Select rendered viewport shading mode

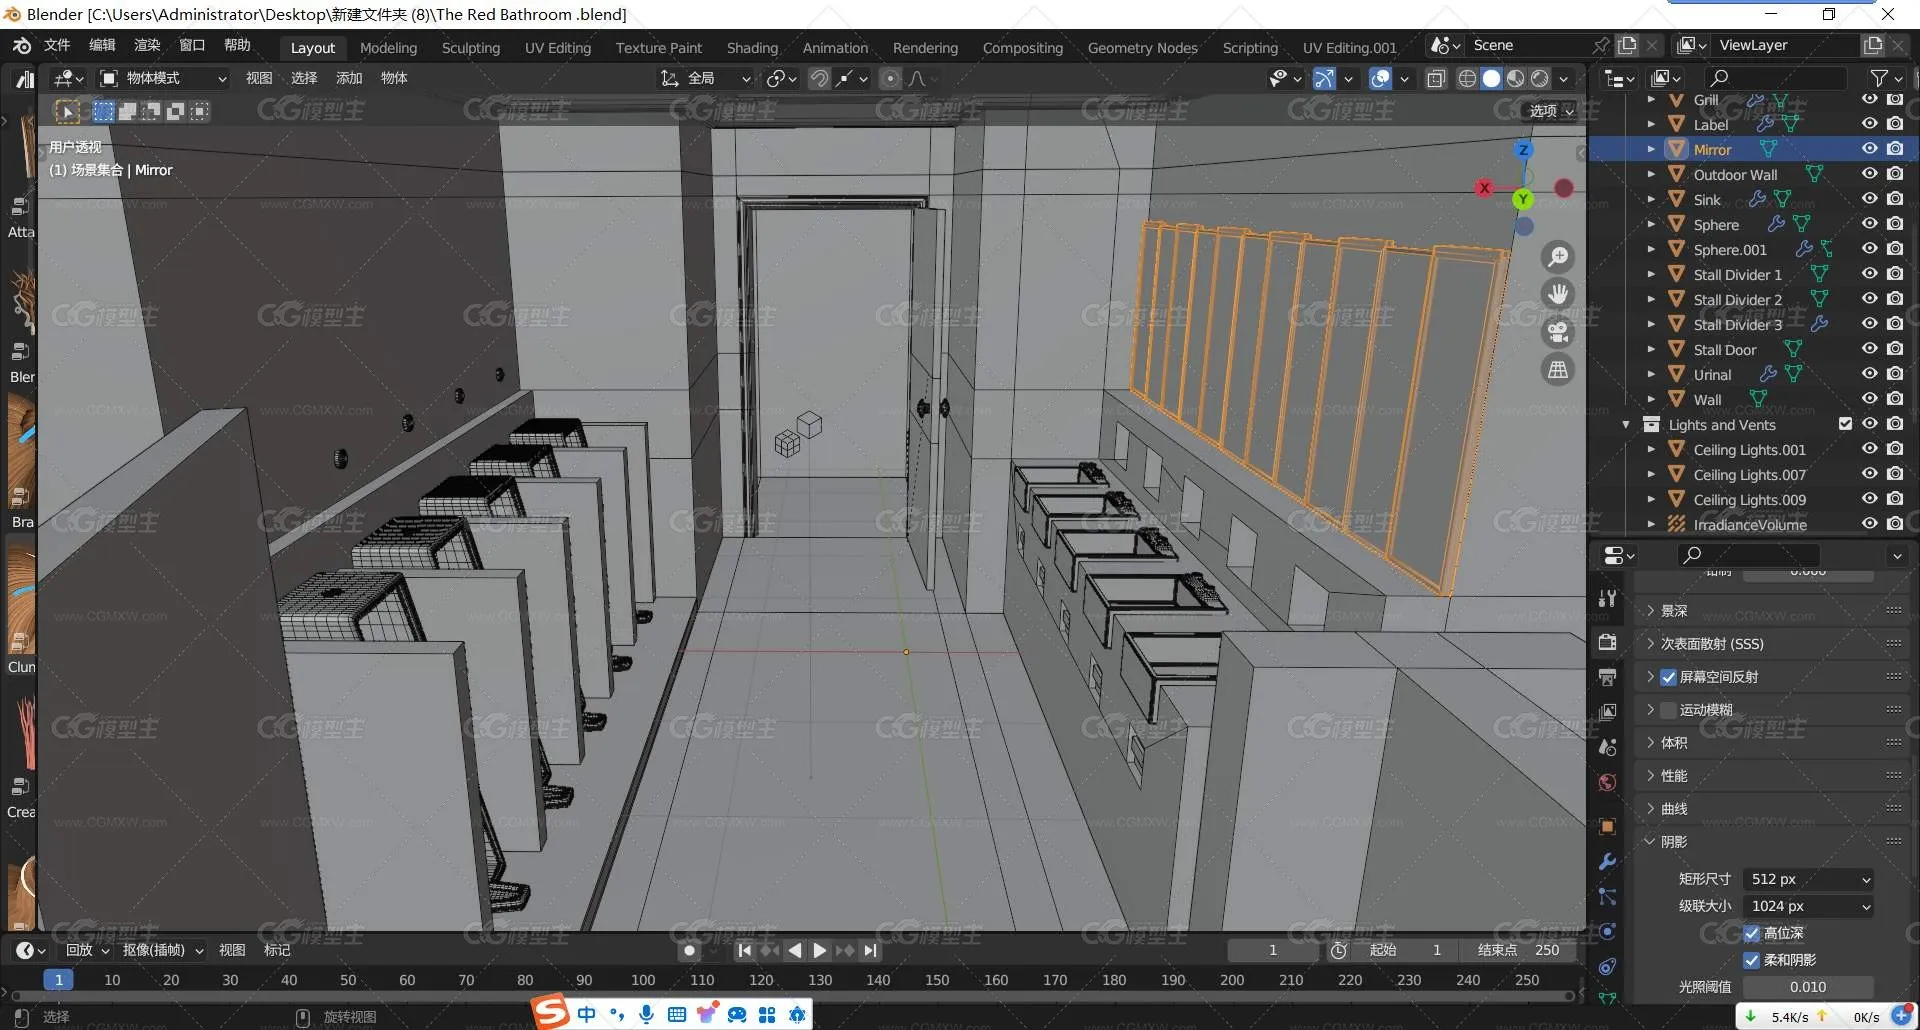(1540, 78)
